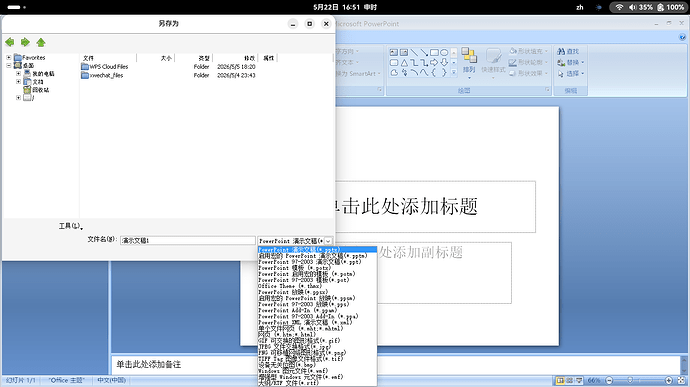Select the cloud shape in the shapes gallery
Image resolution: width=690 pixels, height=387 pixels.
(x=394, y=73)
